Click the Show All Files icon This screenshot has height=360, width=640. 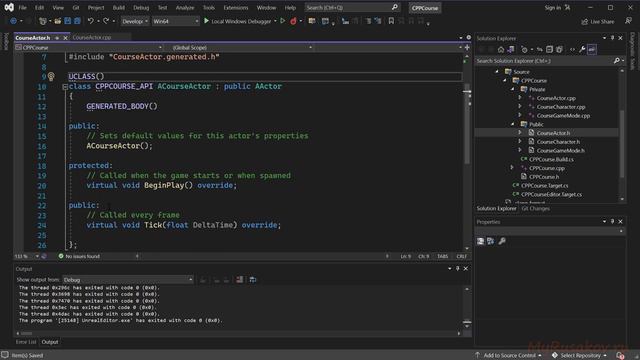pyautogui.click(x=559, y=49)
